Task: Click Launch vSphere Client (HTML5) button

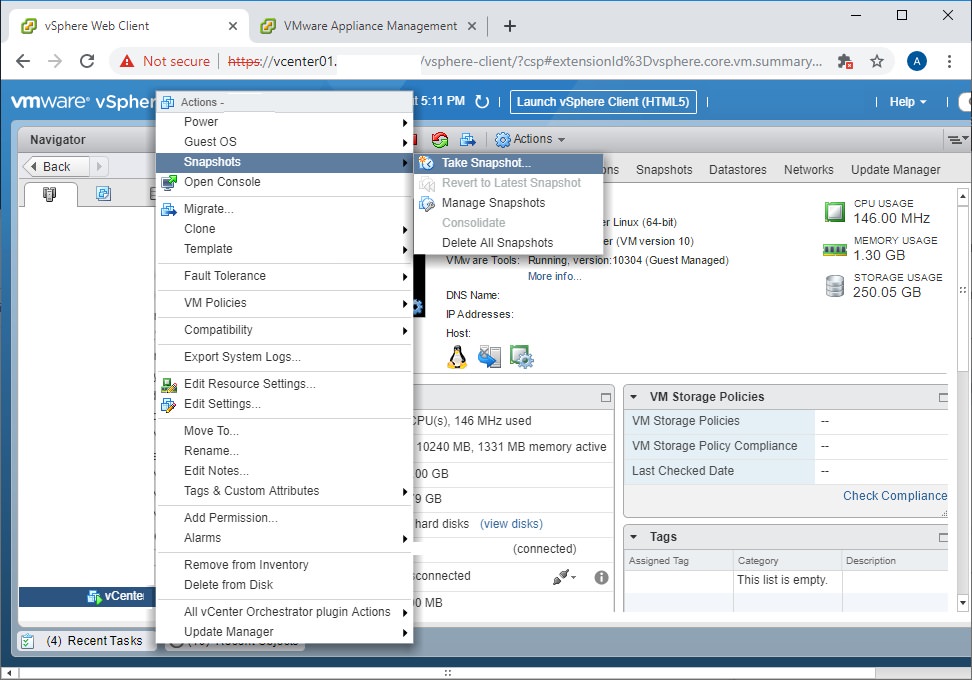Action: pyautogui.click(x=603, y=102)
